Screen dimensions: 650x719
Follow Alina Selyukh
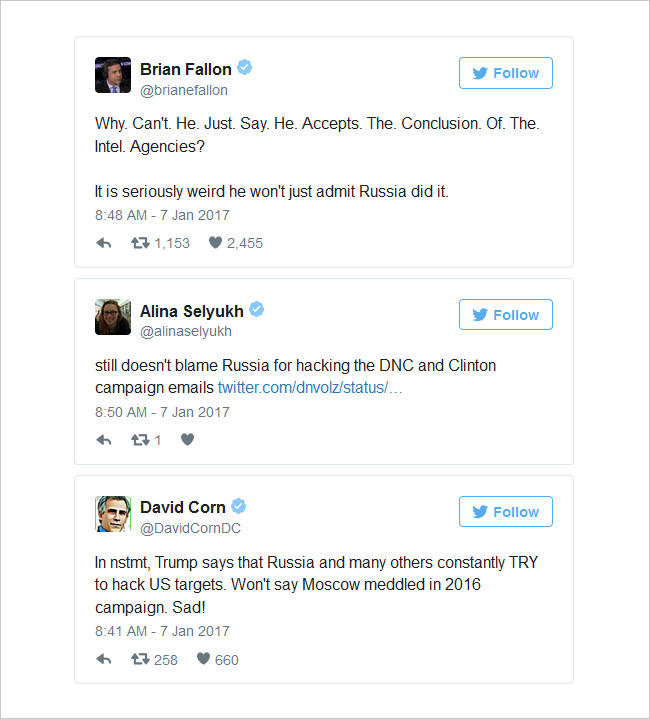[506, 315]
